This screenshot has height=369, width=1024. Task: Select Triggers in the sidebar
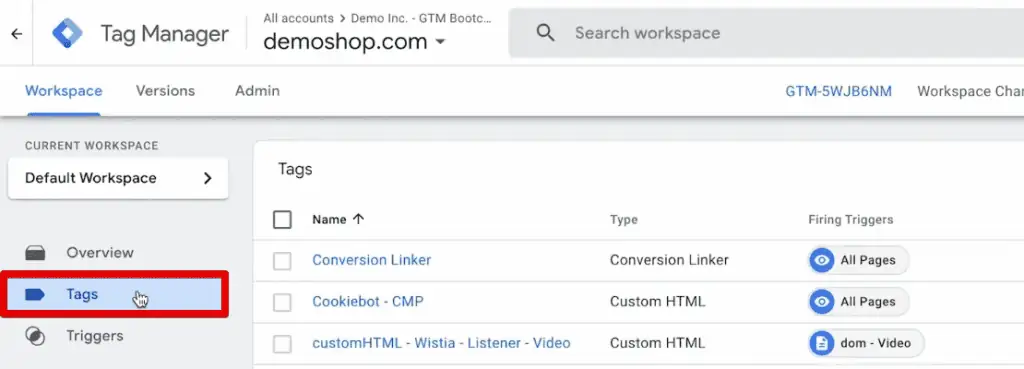[x=95, y=336]
